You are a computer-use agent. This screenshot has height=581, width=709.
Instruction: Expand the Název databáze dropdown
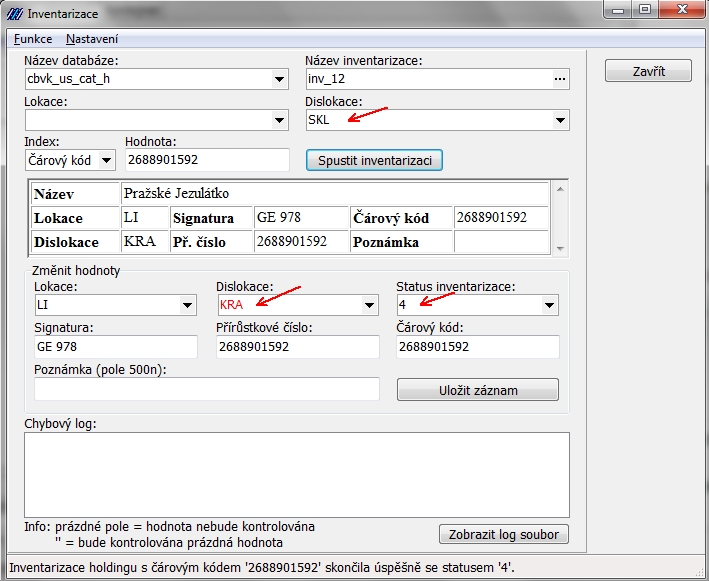(x=279, y=80)
